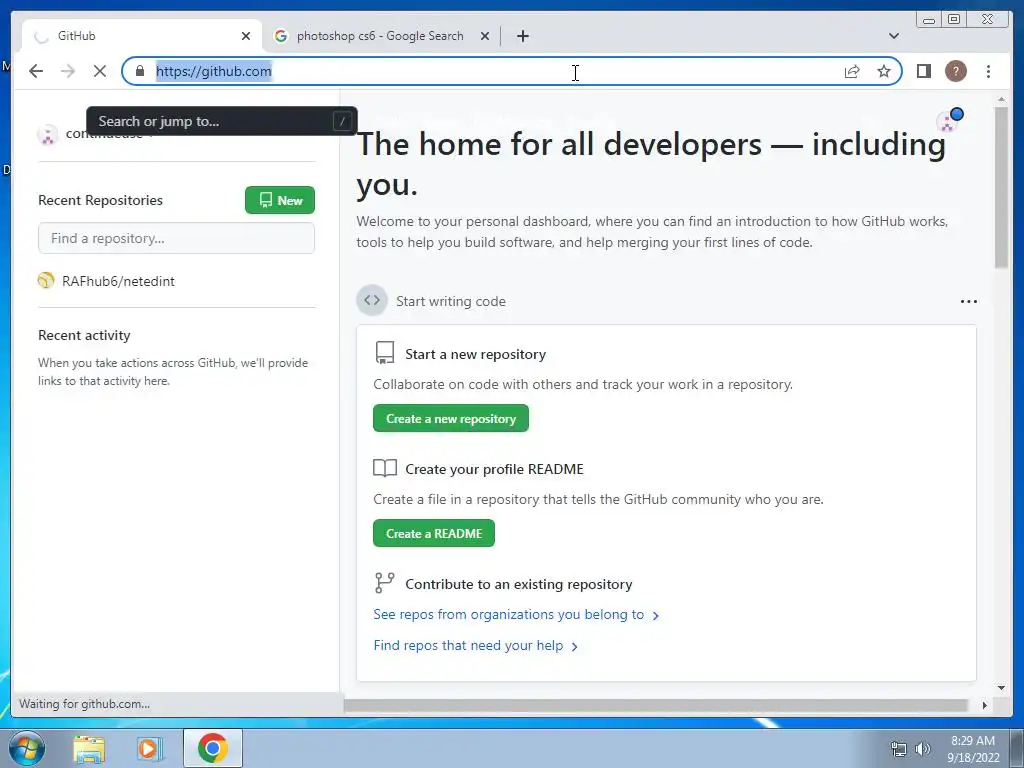
Task: Stop loading the page with the X button
Action: (99, 71)
